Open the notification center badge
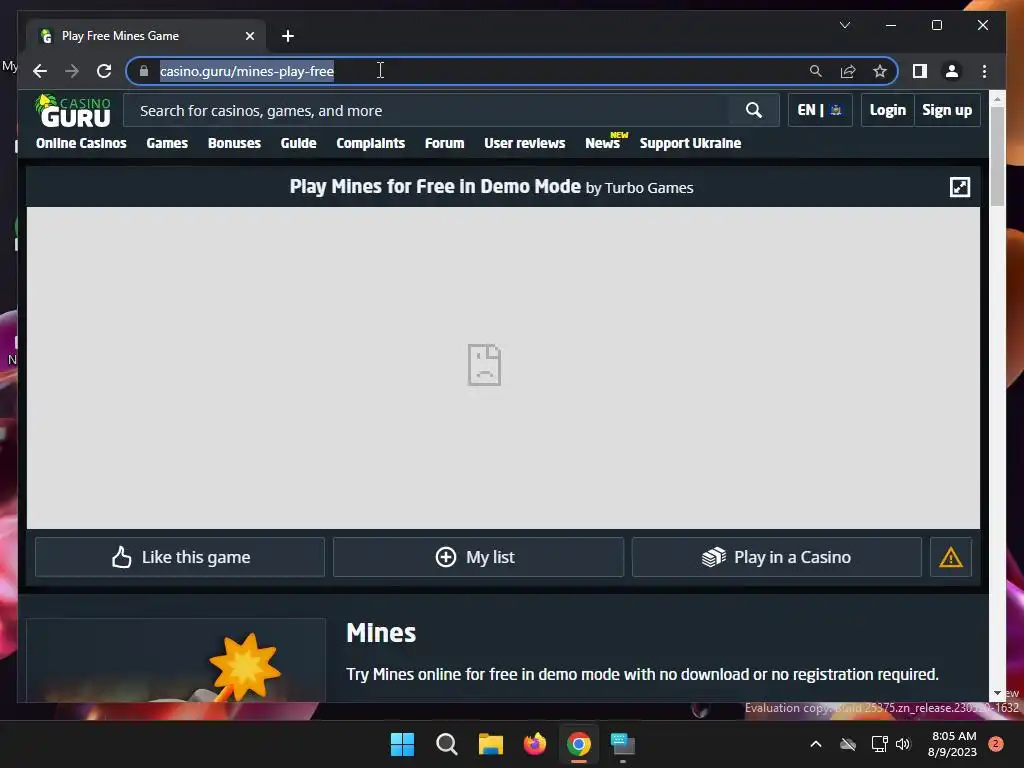The width and height of the screenshot is (1024, 768). tap(996, 744)
